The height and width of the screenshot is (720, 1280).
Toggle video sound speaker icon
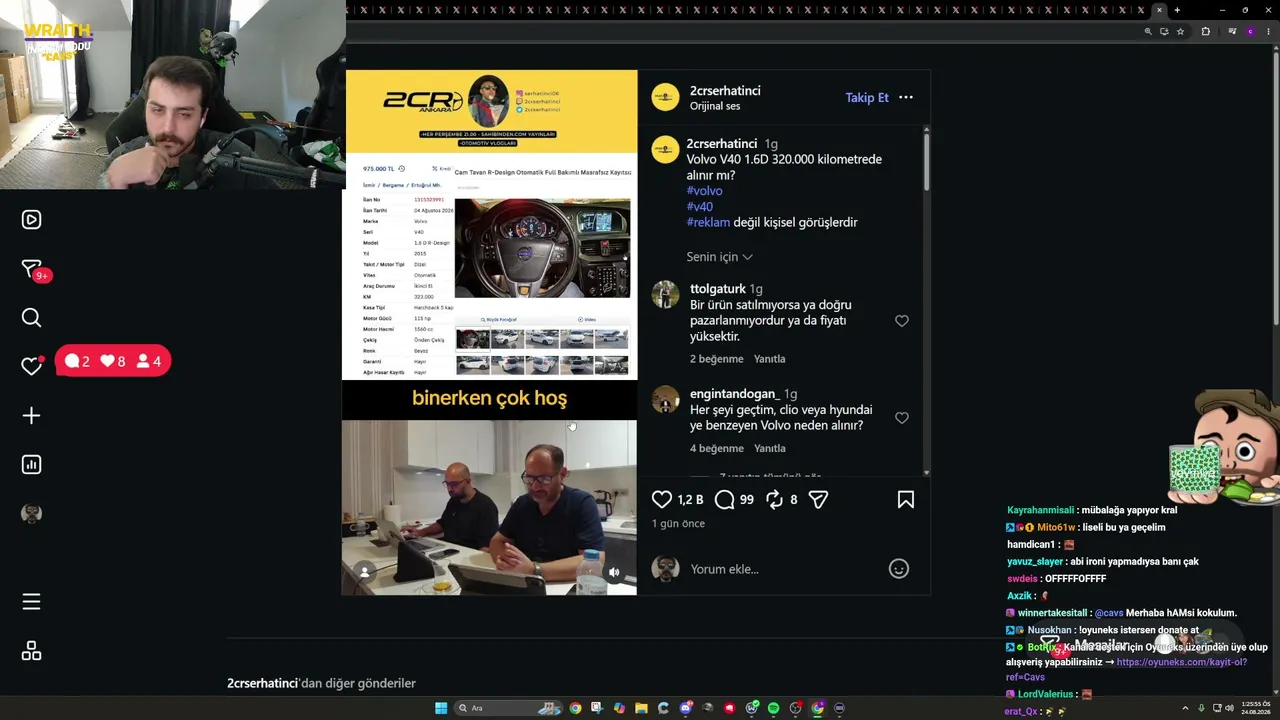point(614,573)
